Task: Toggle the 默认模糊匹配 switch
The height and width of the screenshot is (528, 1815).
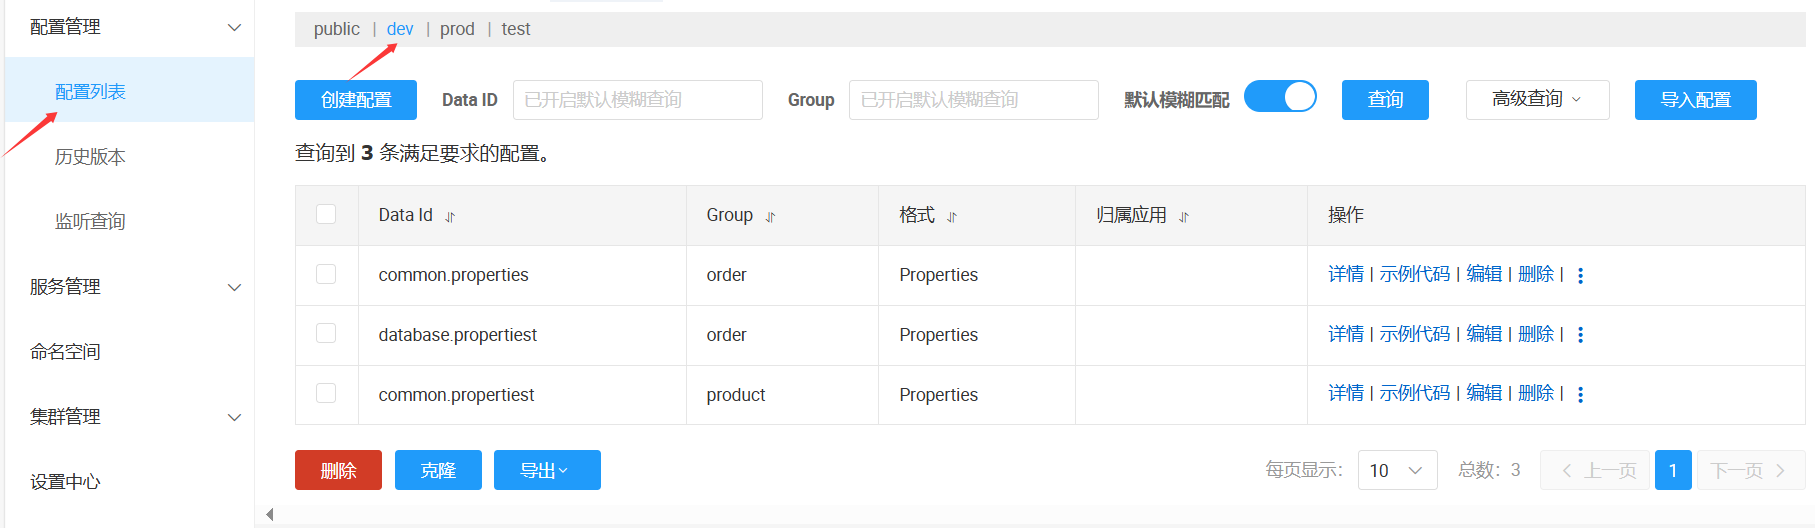Action: 1280,97
